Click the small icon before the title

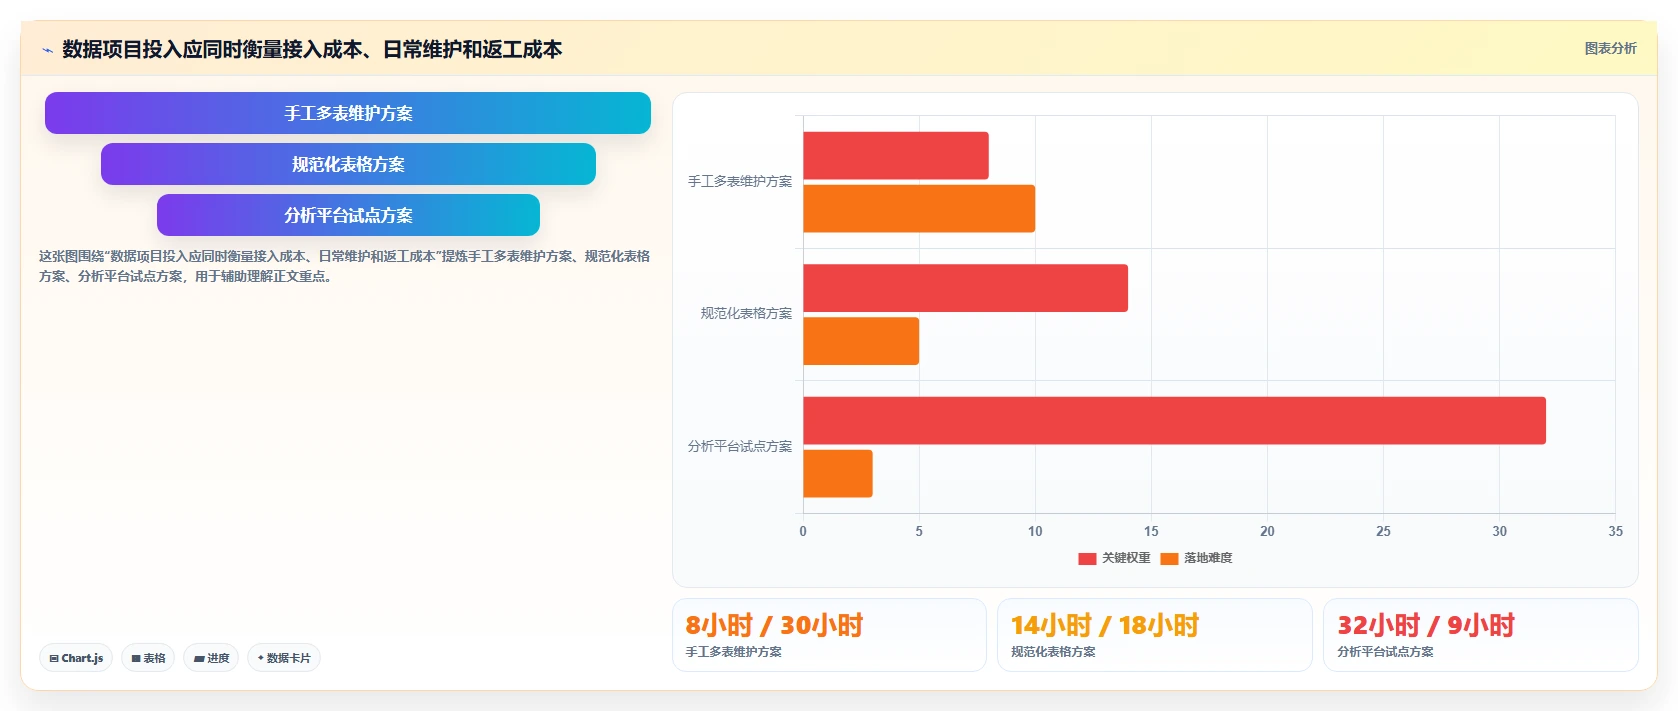coord(47,50)
